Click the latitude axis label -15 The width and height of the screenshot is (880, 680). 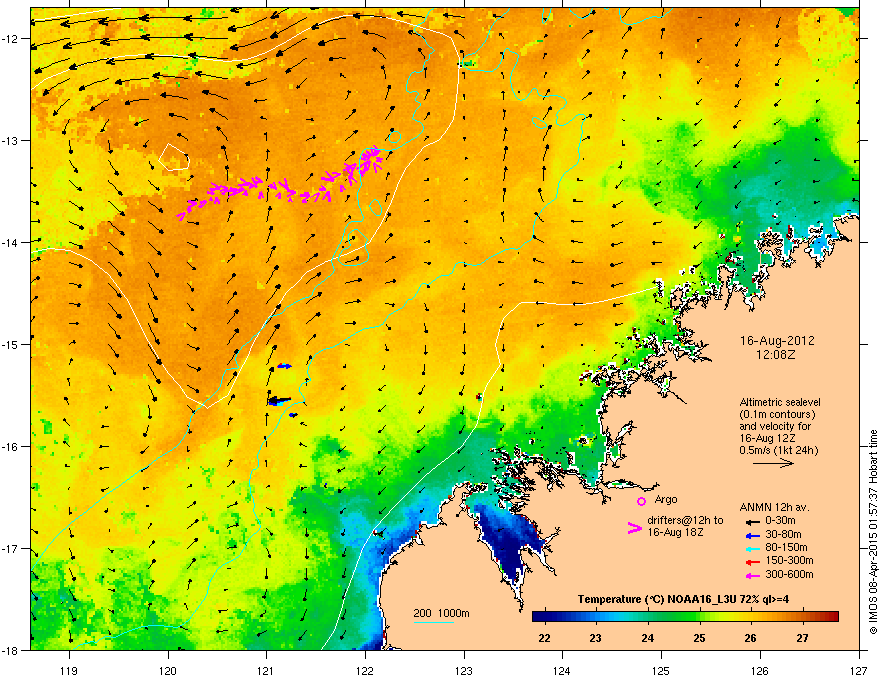(11, 344)
